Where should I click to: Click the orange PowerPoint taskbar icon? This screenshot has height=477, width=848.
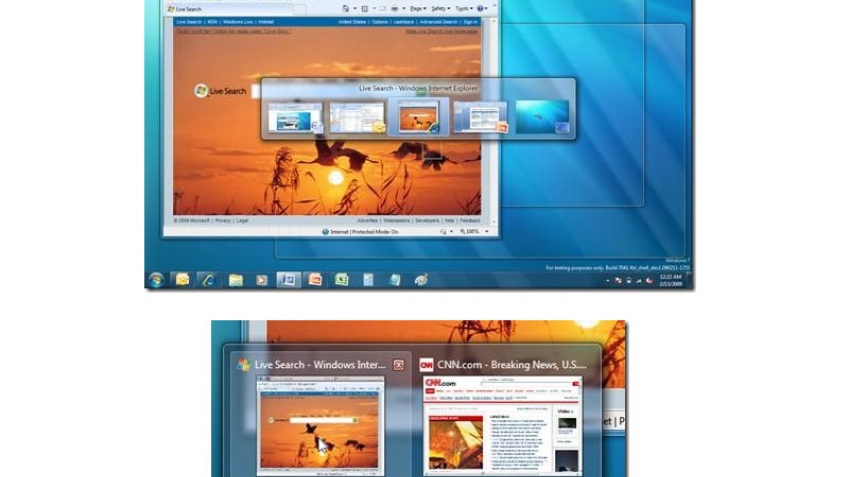[x=315, y=280]
